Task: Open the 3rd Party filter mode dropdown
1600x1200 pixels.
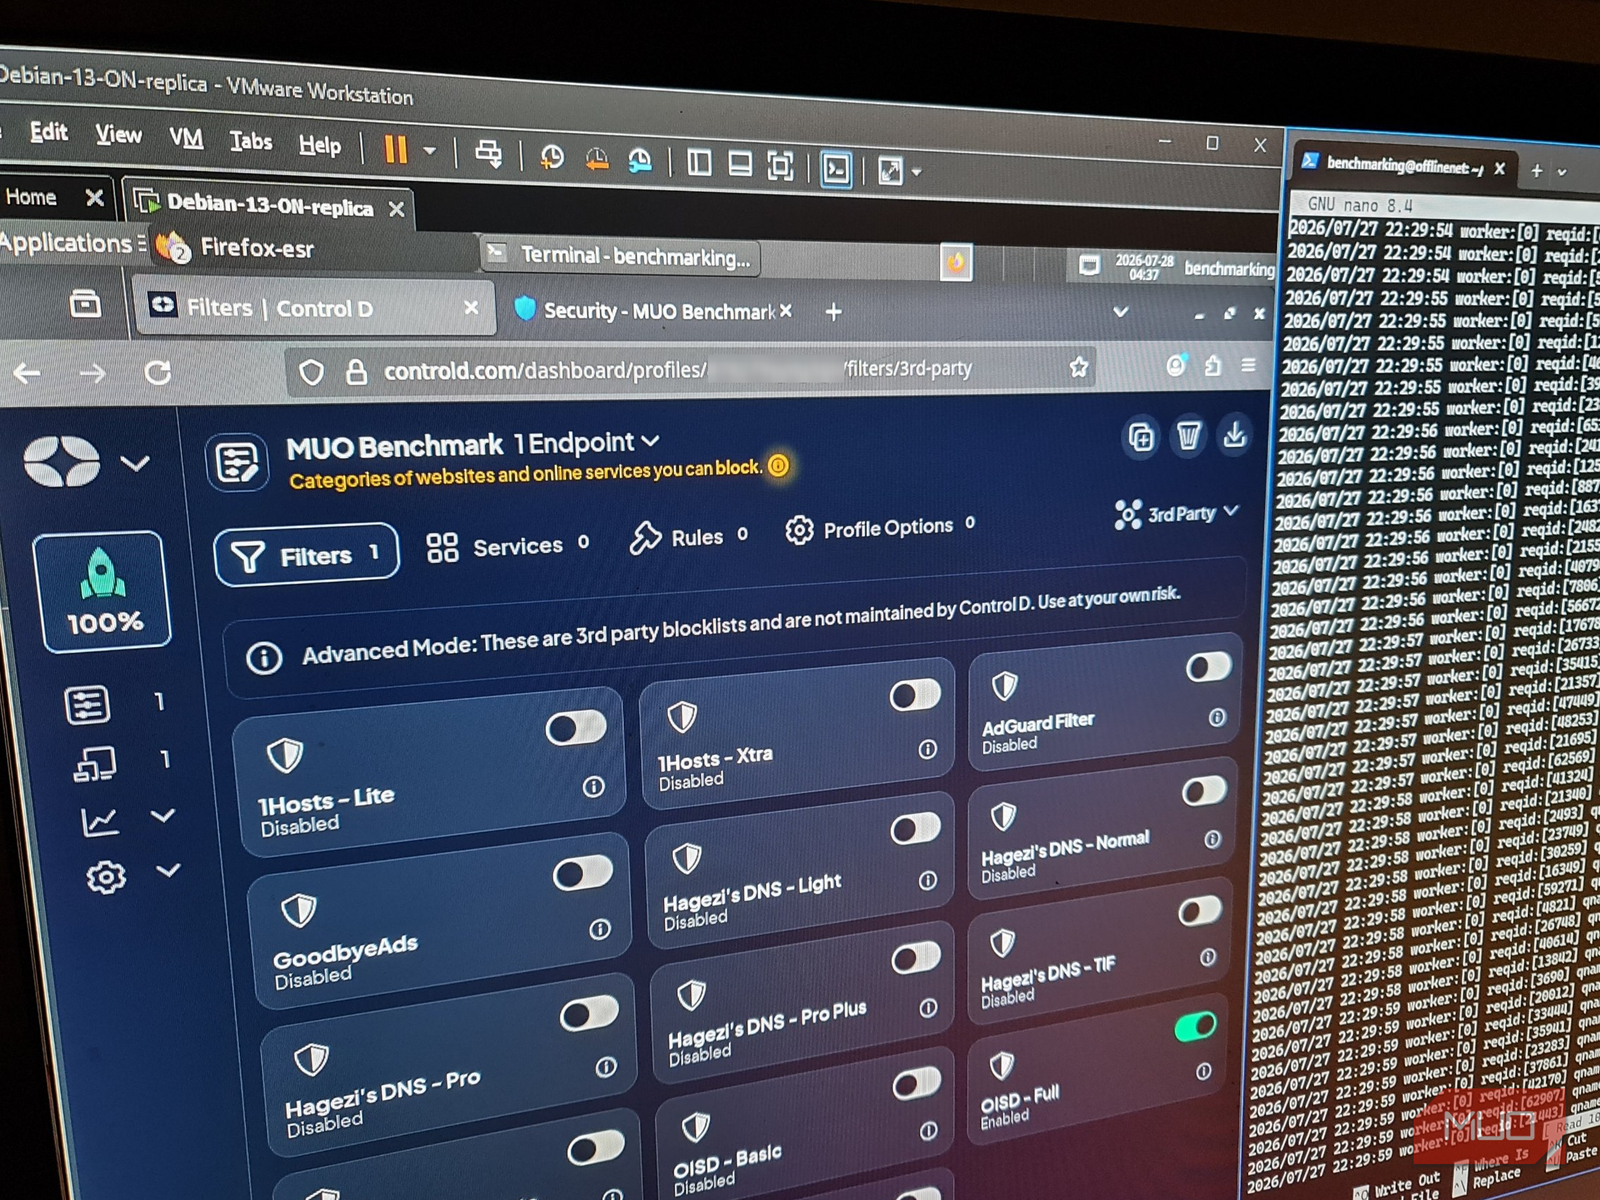Action: 1178,513
